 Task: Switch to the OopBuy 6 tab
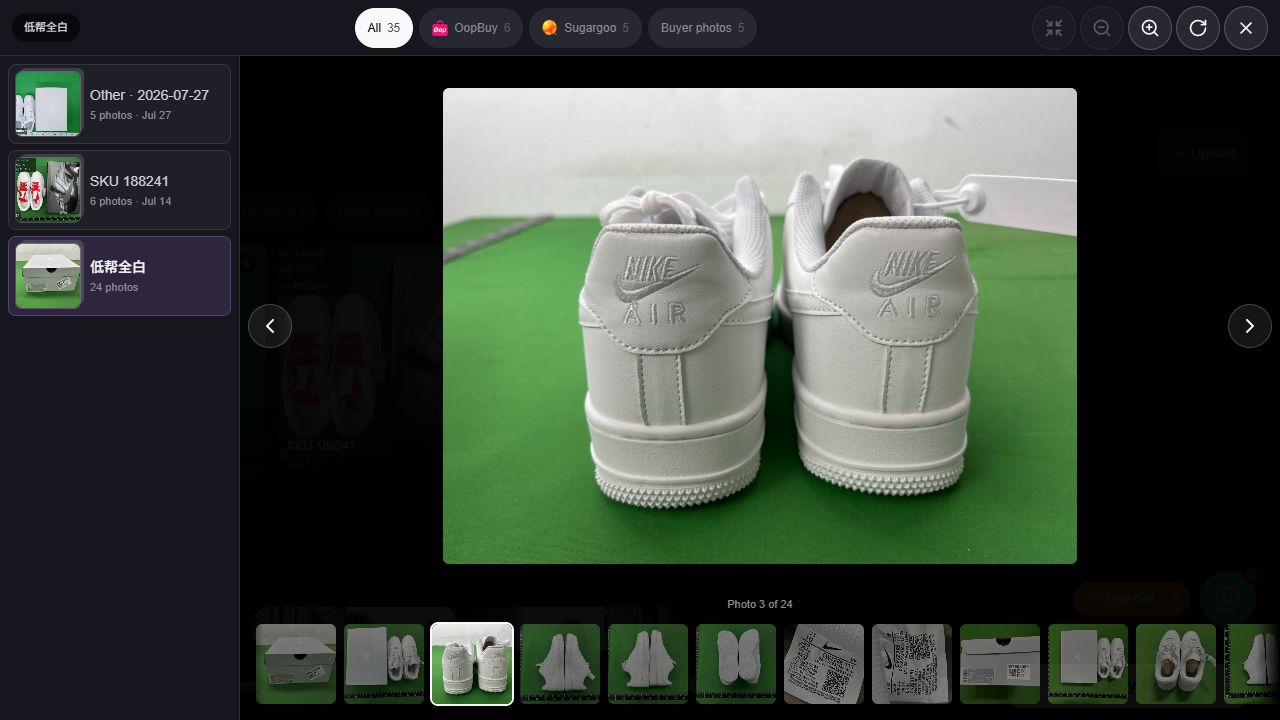(471, 28)
